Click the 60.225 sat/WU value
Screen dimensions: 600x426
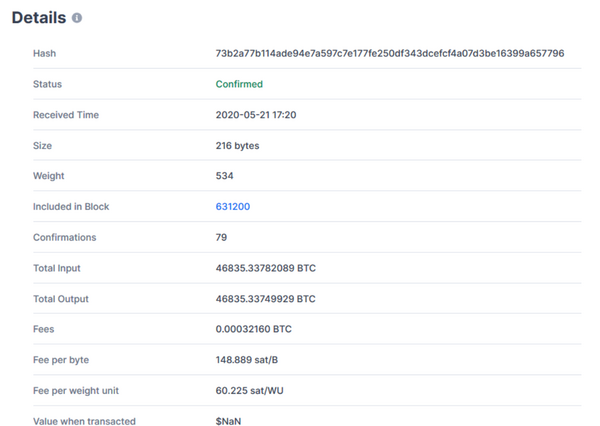click(x=249, y=391)
